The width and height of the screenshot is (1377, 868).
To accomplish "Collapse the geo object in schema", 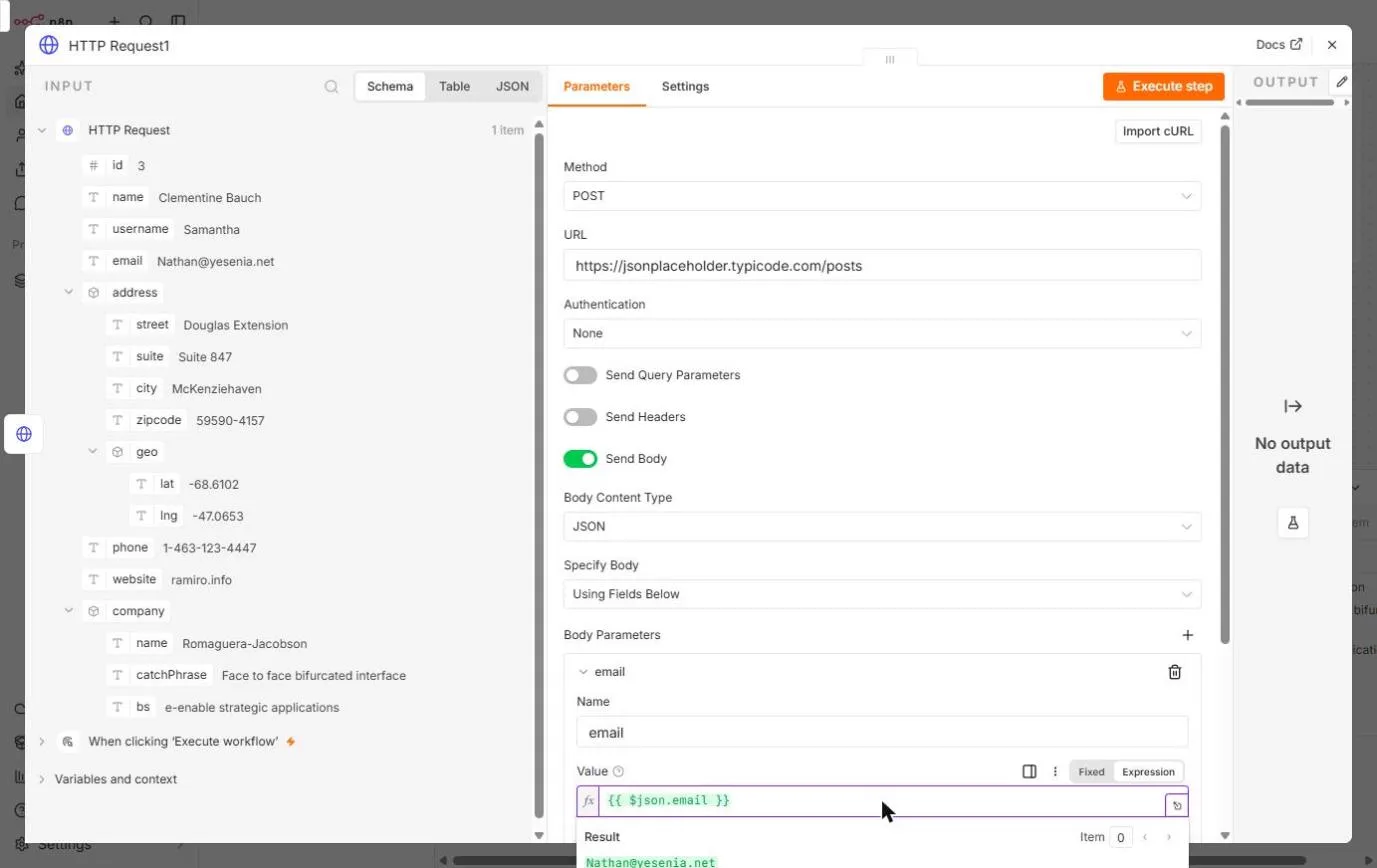I will 93,452.
